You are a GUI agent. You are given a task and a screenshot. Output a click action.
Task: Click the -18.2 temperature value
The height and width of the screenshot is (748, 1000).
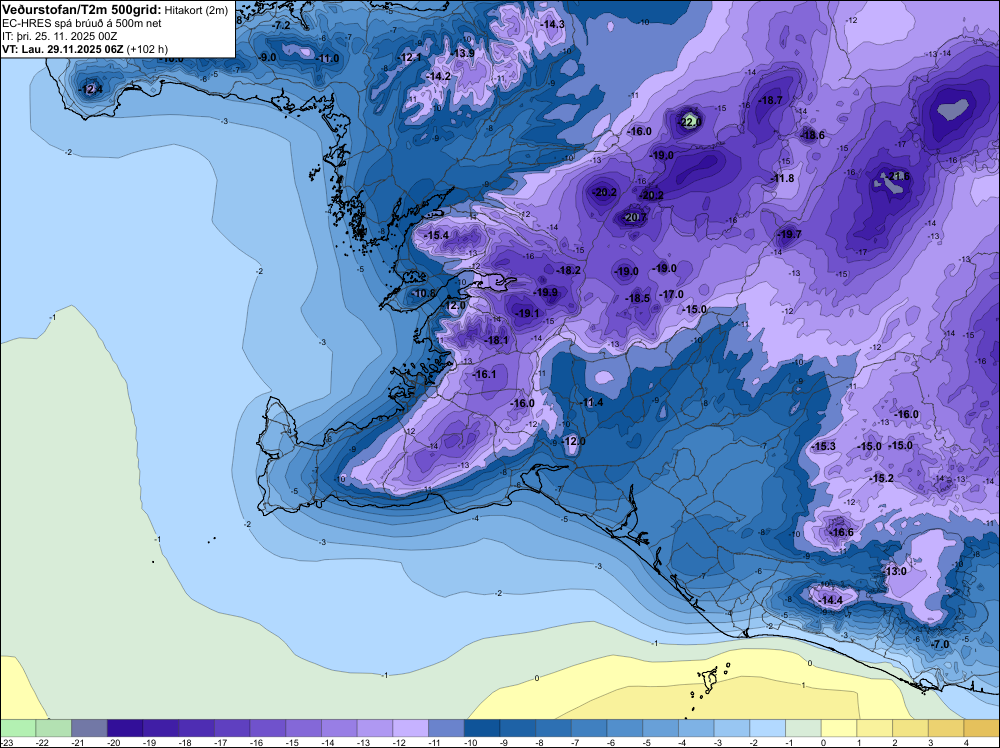pos(568,270)
